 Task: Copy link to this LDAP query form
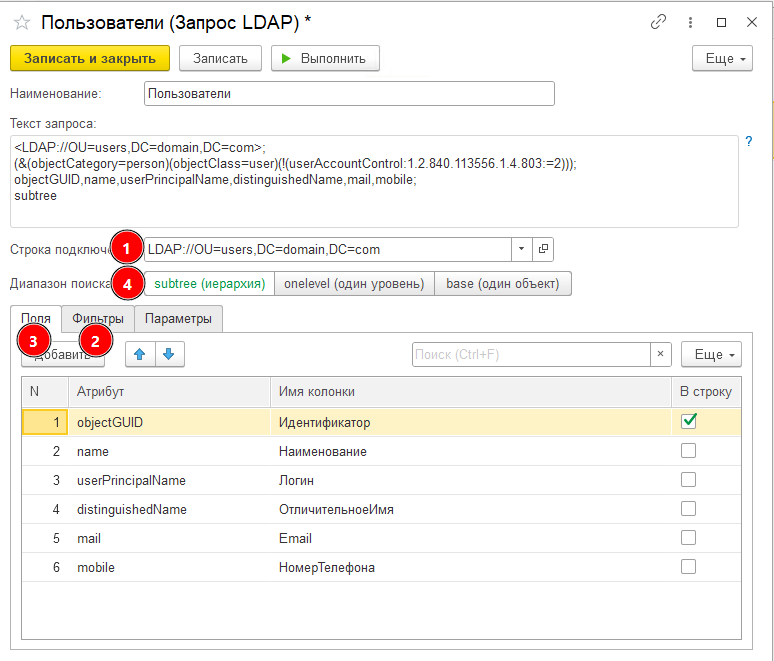[x=658, y=22]
